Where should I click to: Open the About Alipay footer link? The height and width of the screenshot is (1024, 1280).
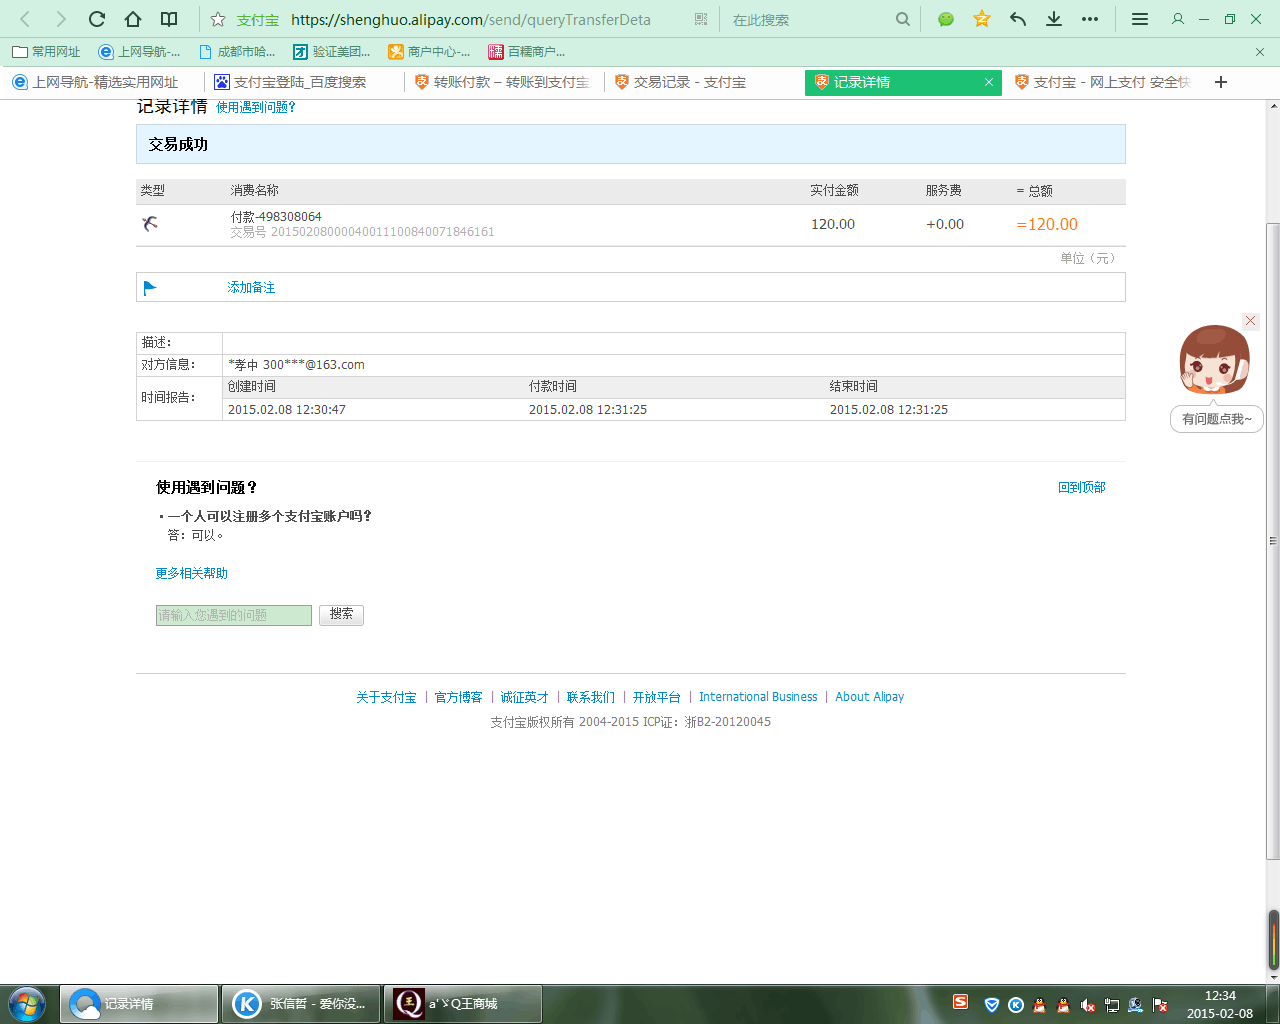[869, 697]
